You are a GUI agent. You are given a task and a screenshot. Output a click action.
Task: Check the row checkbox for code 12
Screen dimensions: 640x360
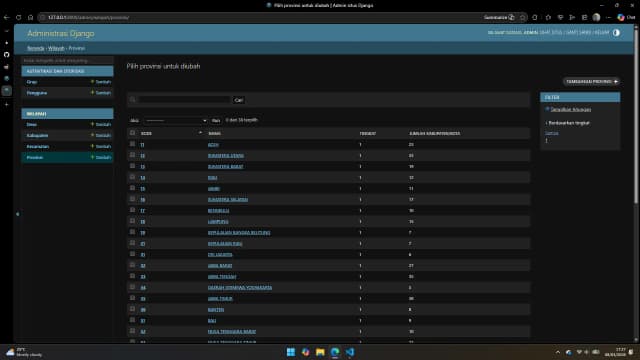(x=132, y=155)
